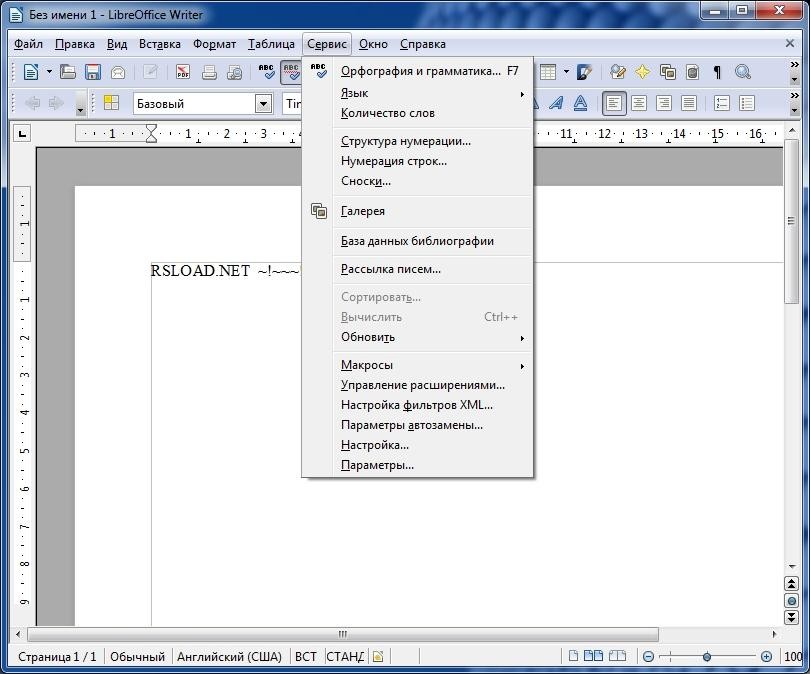The height and width of the screenshot is (674, 810).
Task: Jump to previous page with the scrollbar double-arrow
Action: tap(791, 584)
